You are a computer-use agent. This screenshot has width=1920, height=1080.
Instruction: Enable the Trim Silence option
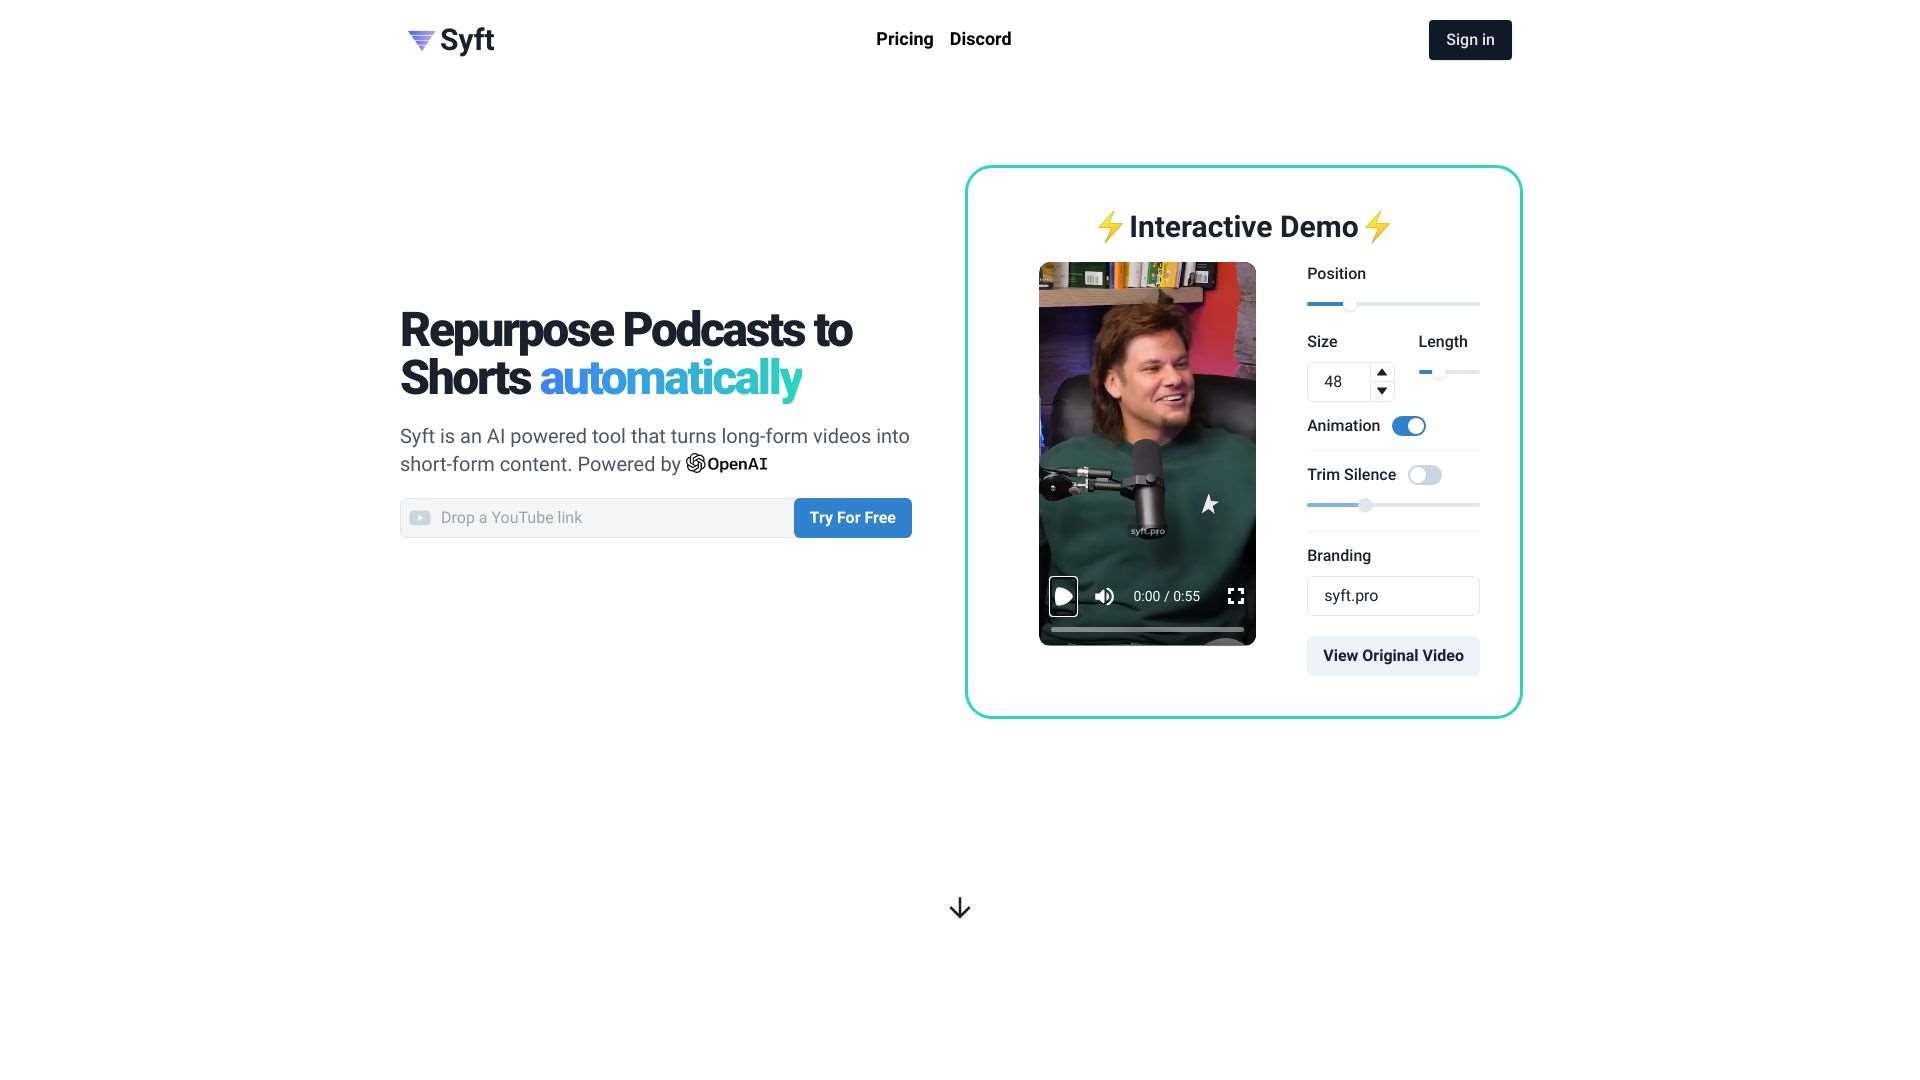pos(1424,474)
